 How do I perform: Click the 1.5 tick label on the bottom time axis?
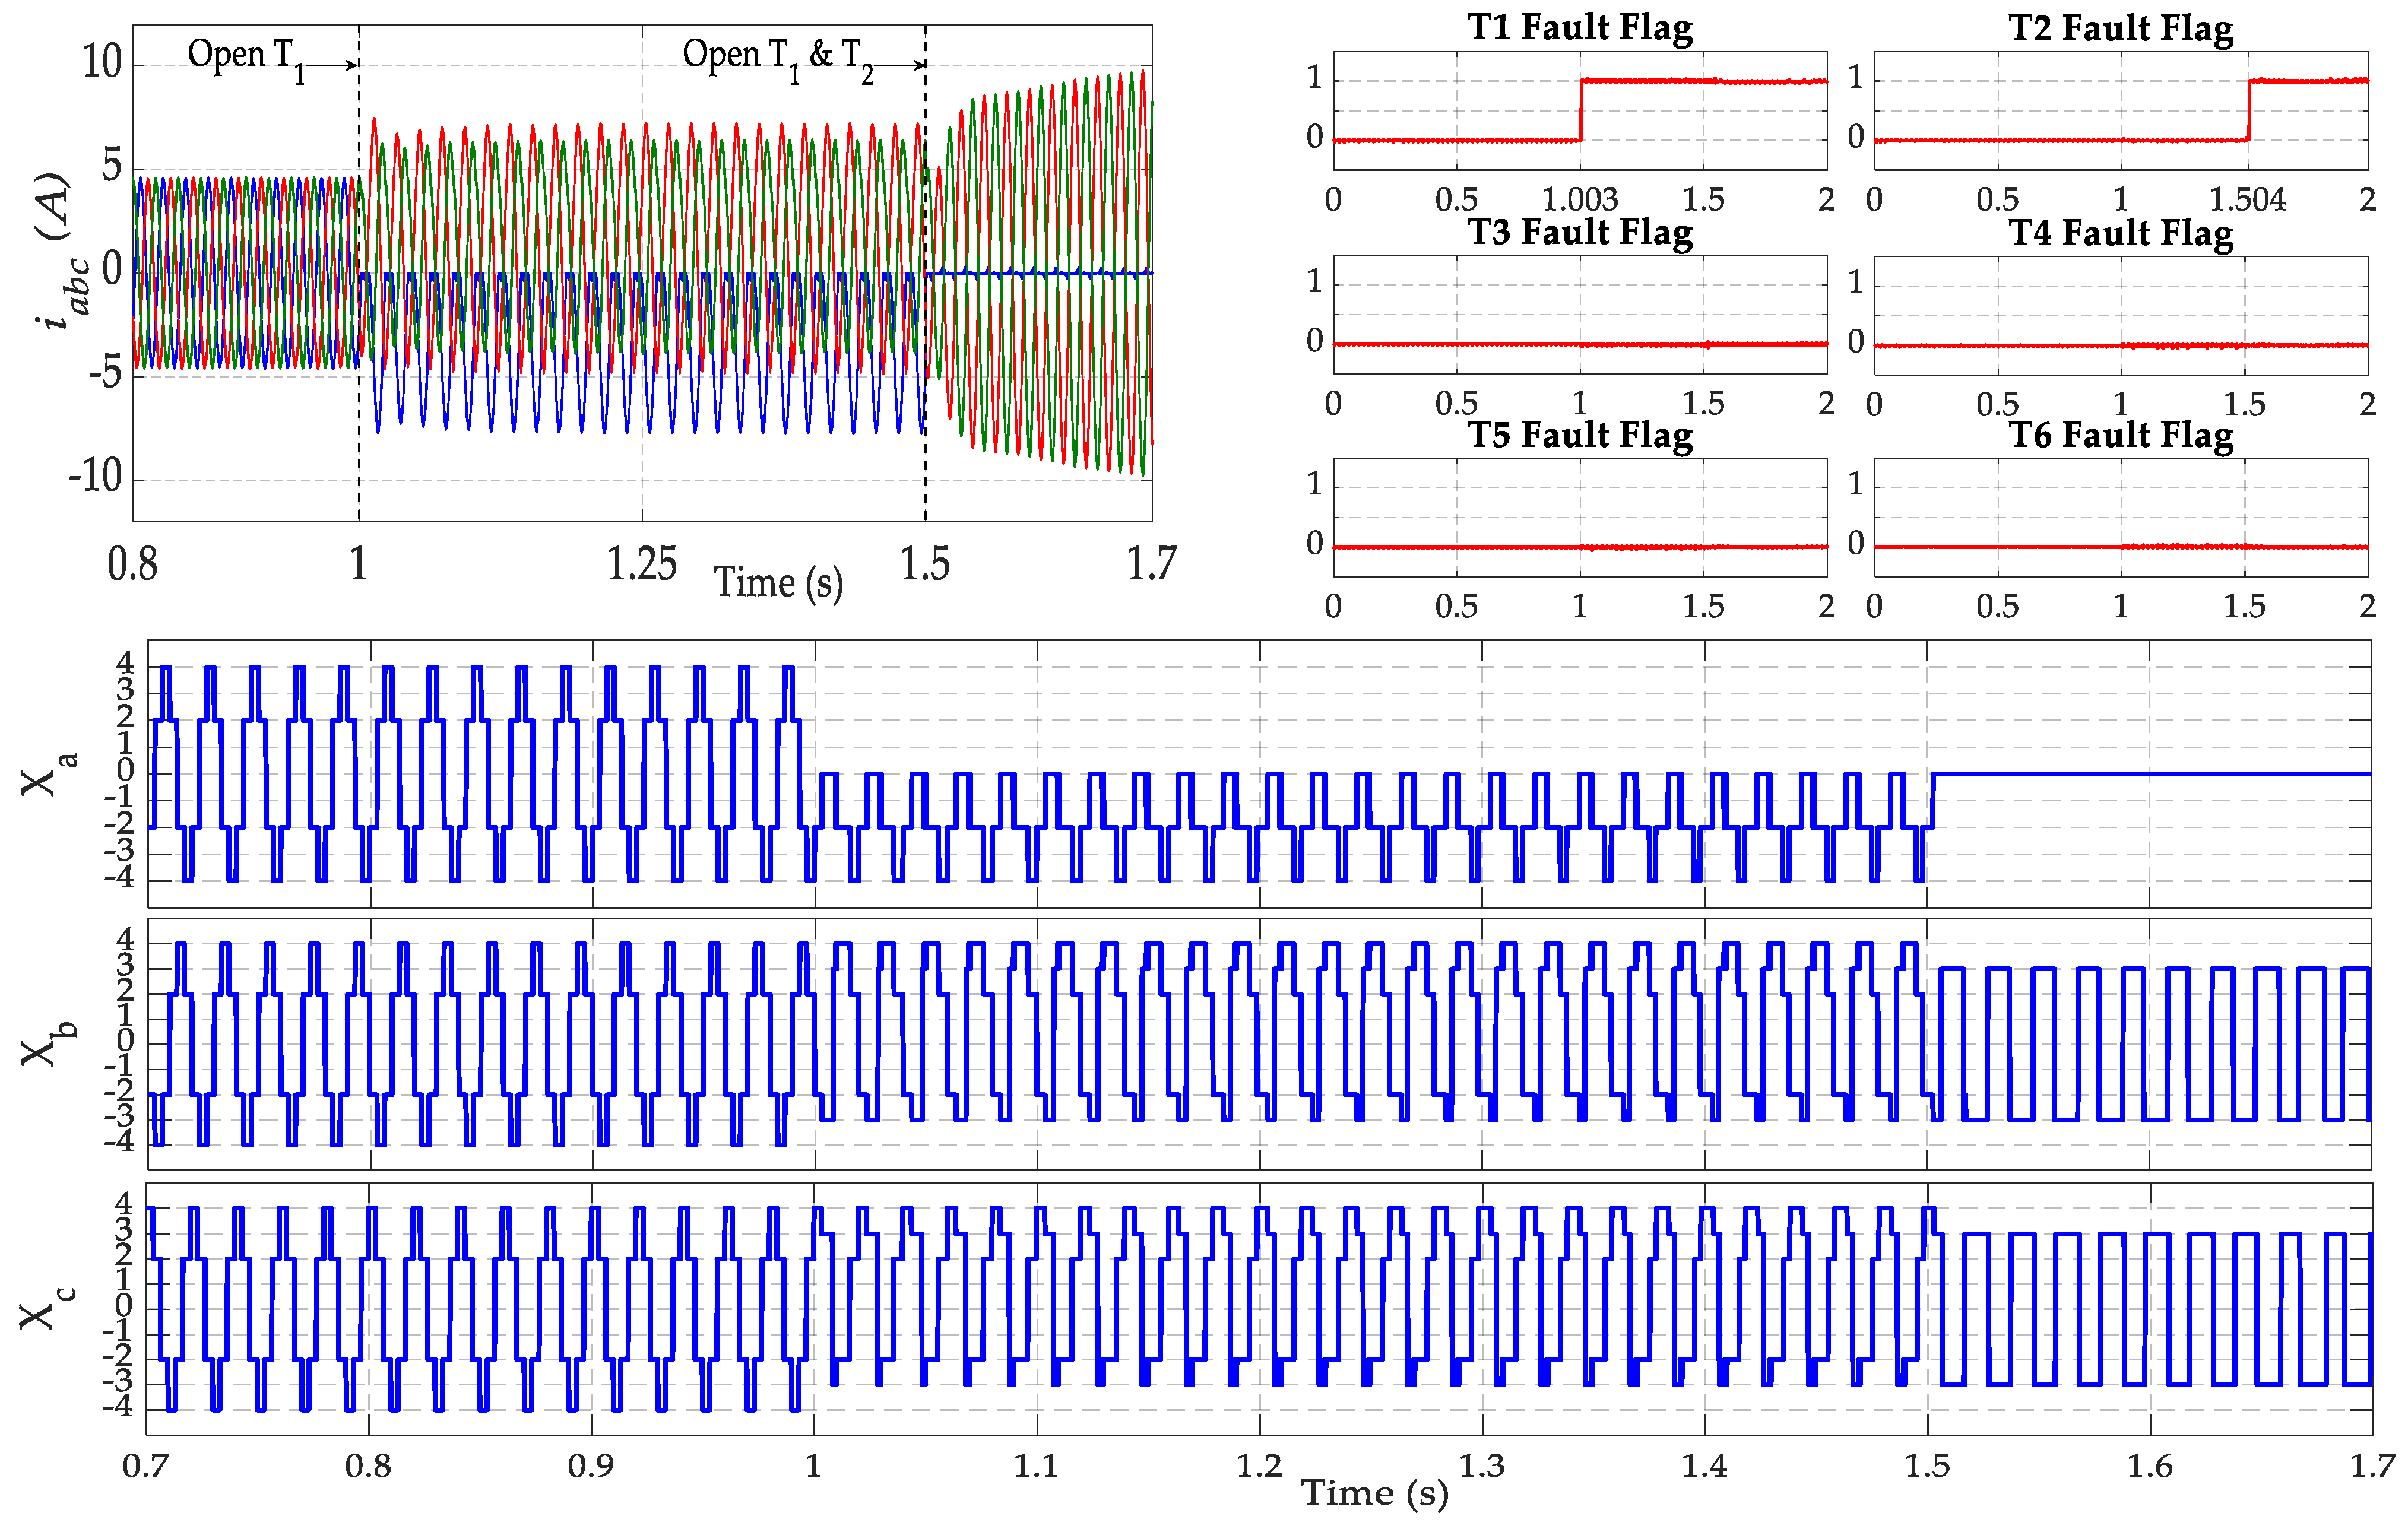1926,1466
